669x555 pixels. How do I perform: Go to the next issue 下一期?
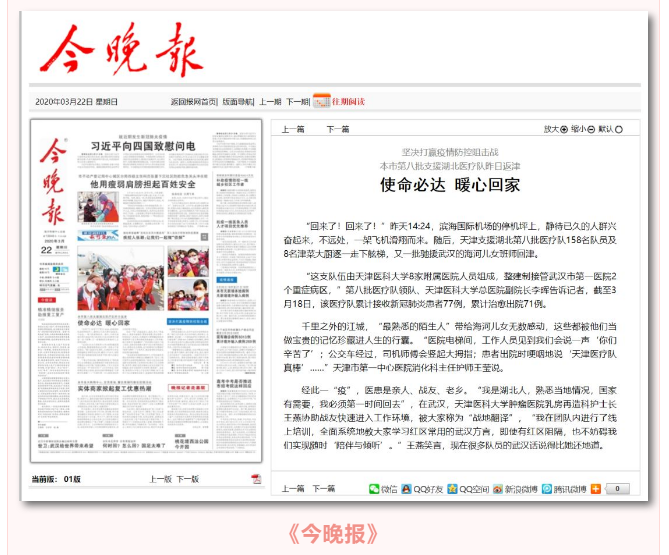click(x=297, y=102)
